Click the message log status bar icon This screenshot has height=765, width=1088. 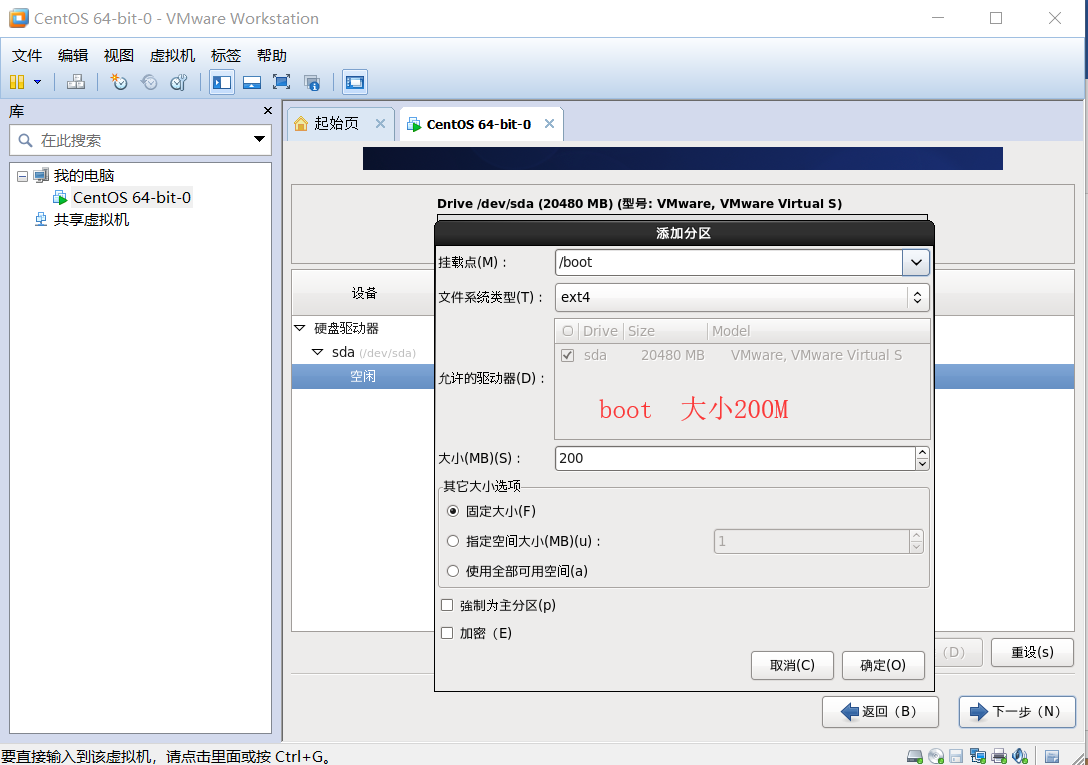pyautogui.click(x=1052, y=756)
